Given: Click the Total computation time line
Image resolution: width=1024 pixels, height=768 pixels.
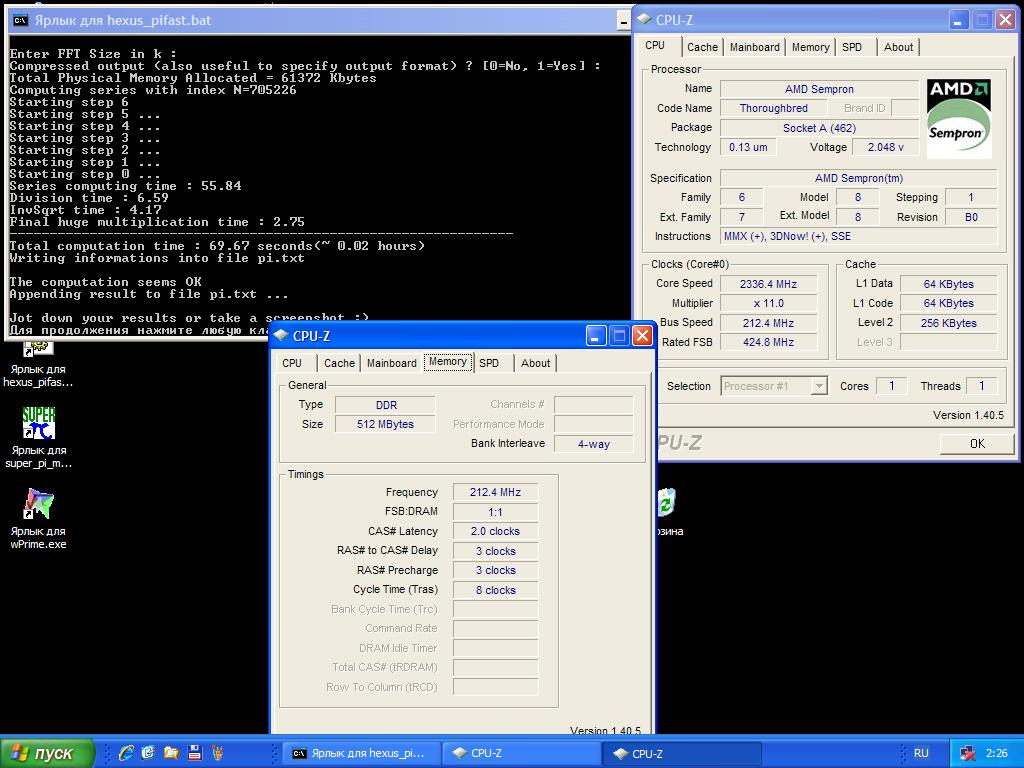Looking at the screenshot, I should (217, 246).
